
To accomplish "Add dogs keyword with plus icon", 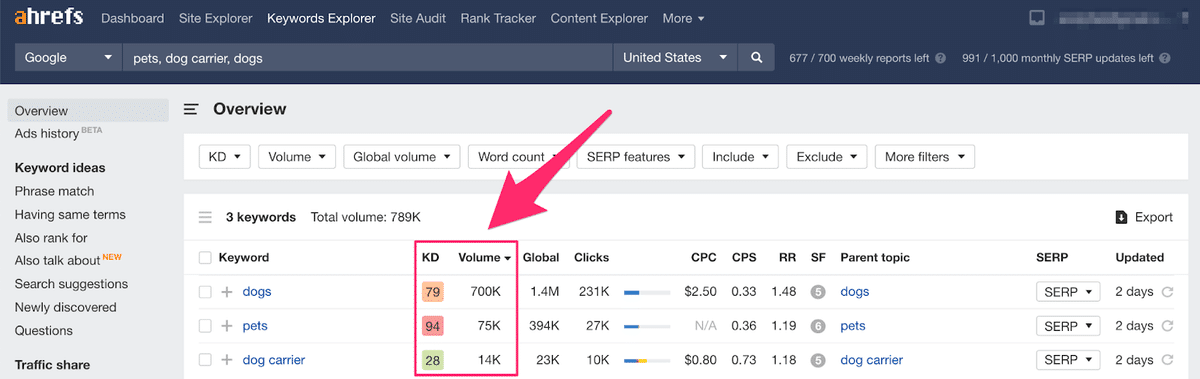I will coord(227,292).
